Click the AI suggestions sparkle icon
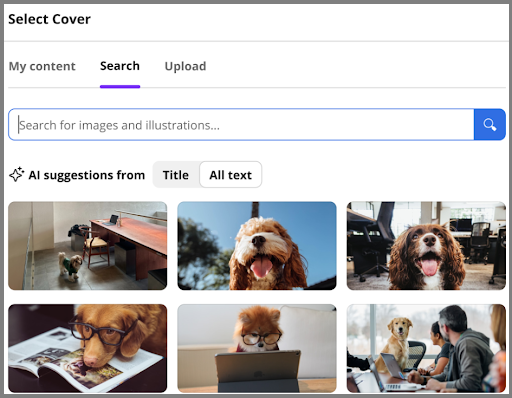 [x=17, y=174]
